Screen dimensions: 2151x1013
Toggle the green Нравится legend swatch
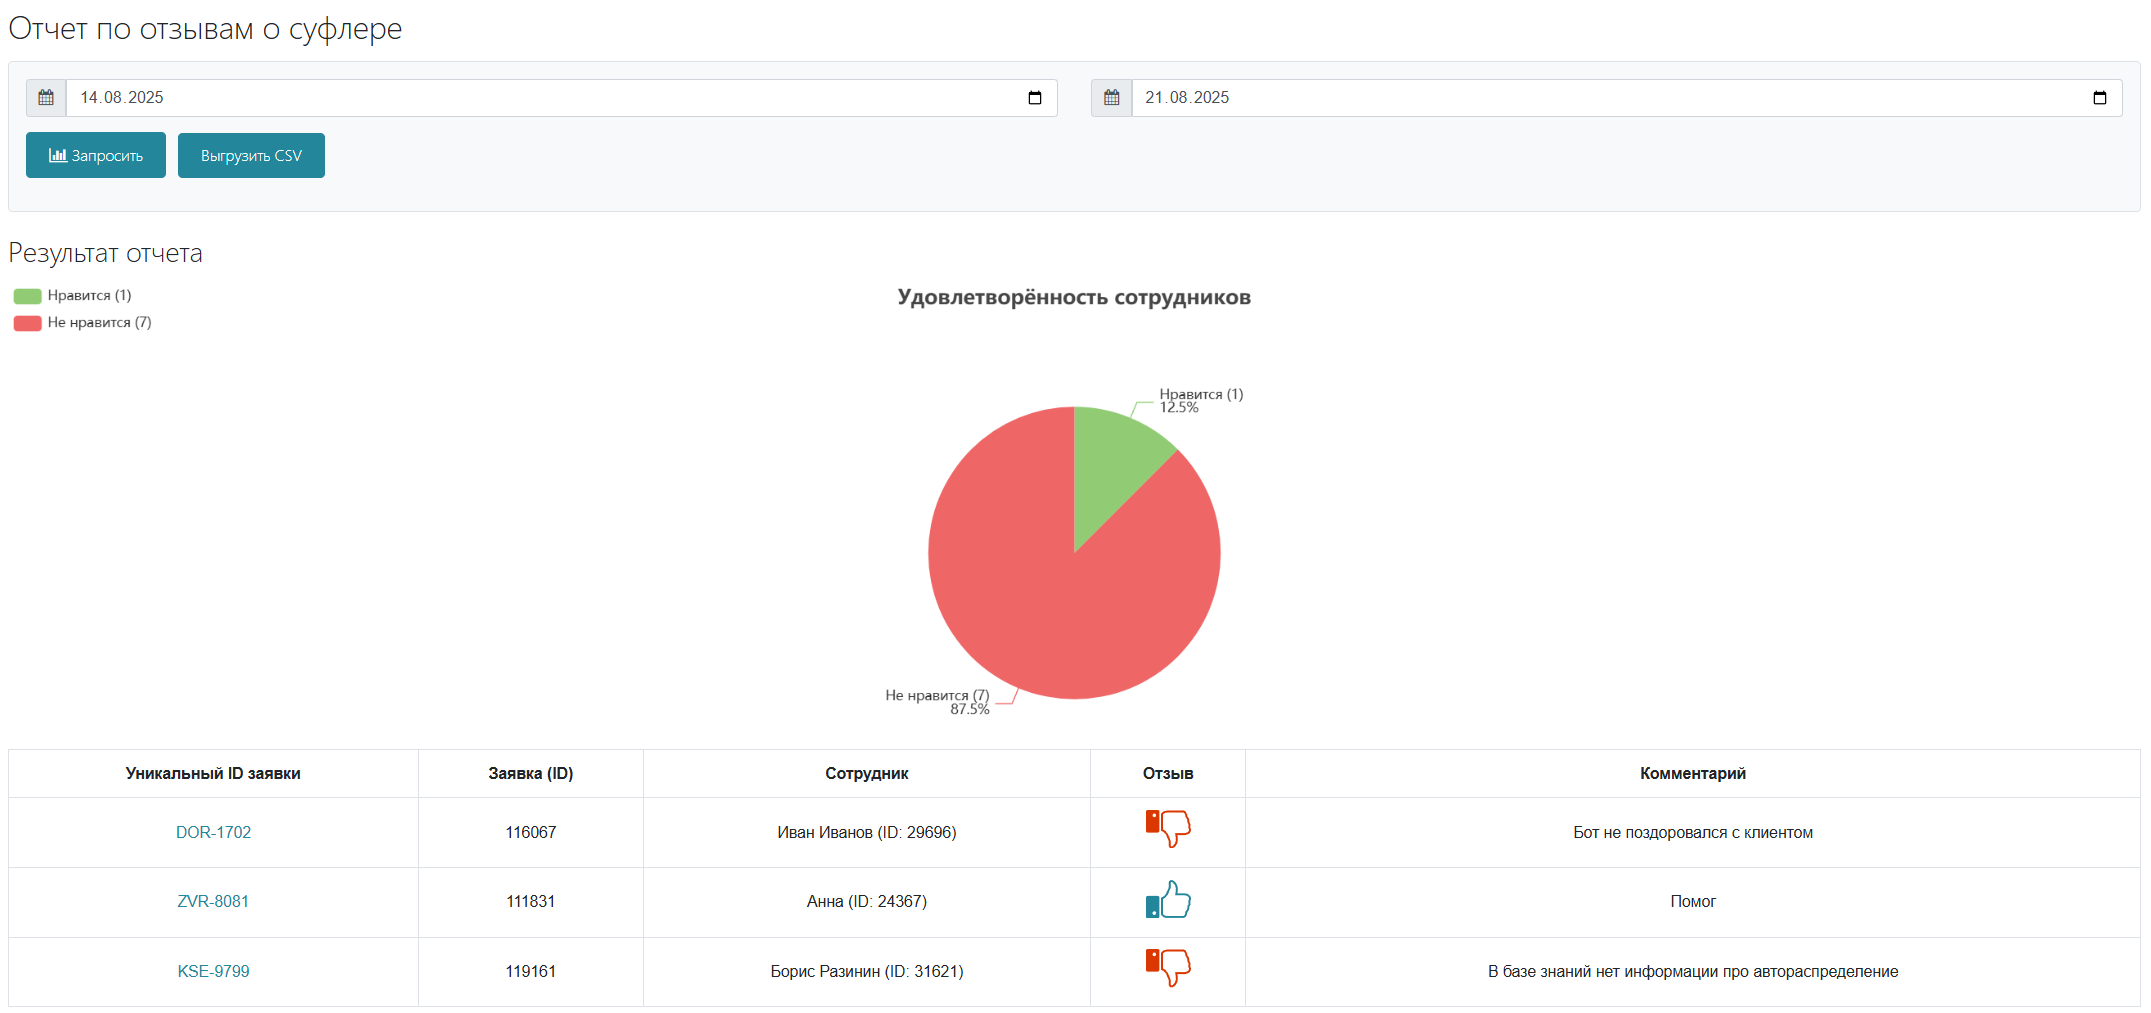pos(27,296)
